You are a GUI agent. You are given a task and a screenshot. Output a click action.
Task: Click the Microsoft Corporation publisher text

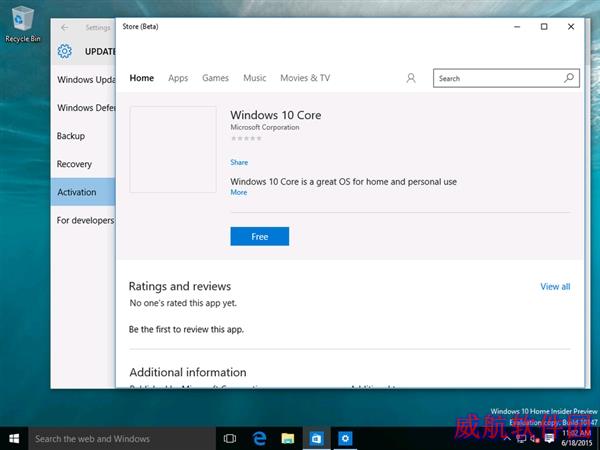click(x=265, y=127)
